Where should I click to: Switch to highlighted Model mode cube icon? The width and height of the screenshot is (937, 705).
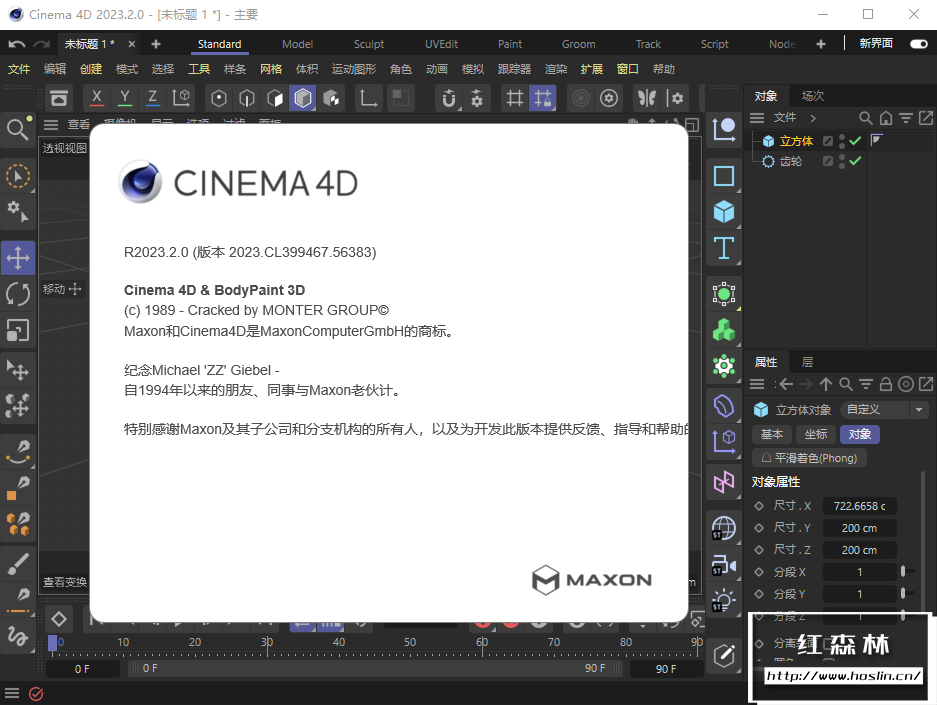pyautogui.click(x=303, y=98)
